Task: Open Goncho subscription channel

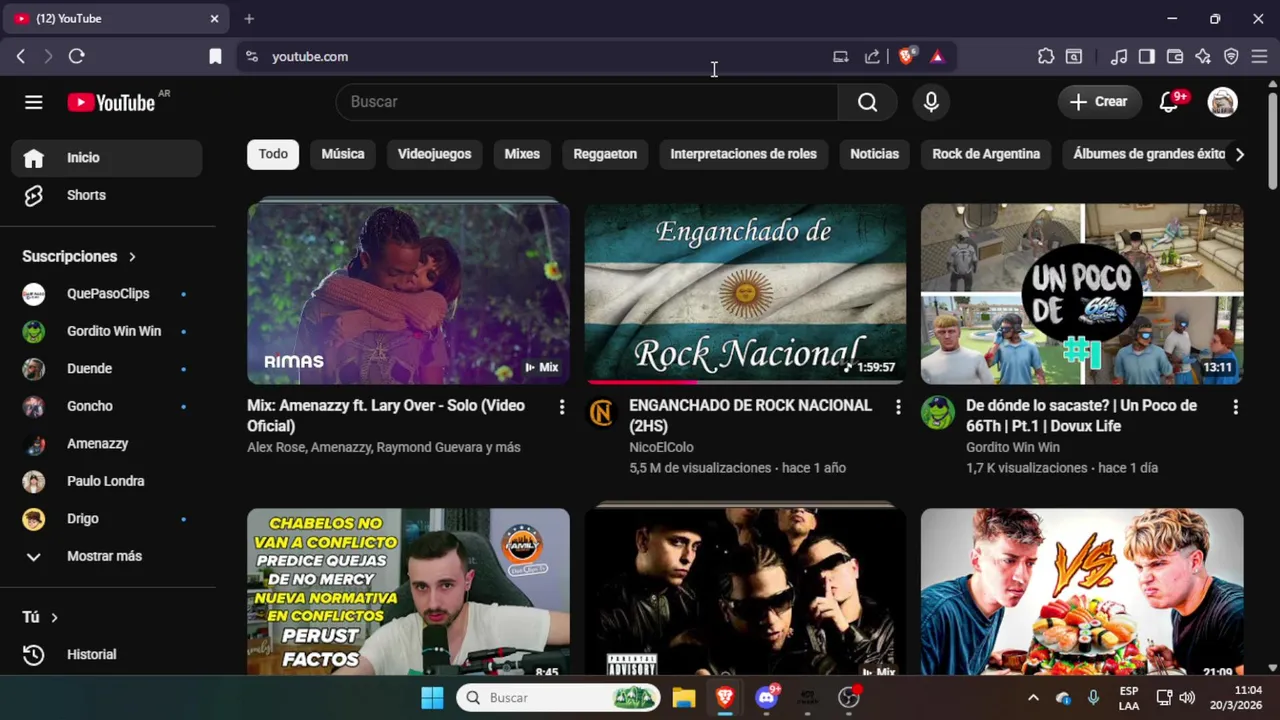Action: 107,406
